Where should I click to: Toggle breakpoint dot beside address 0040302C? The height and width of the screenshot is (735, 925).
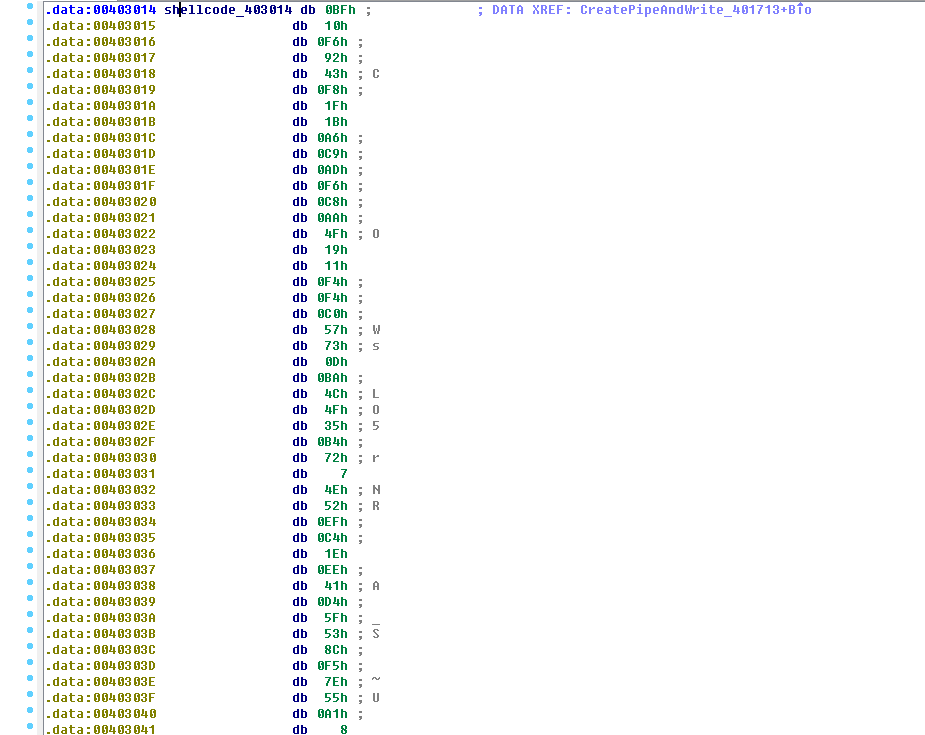(30, 390)
